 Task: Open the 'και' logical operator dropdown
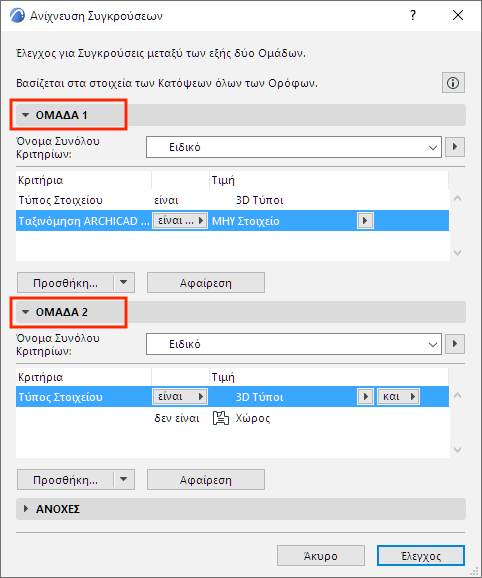click(398, 397)
